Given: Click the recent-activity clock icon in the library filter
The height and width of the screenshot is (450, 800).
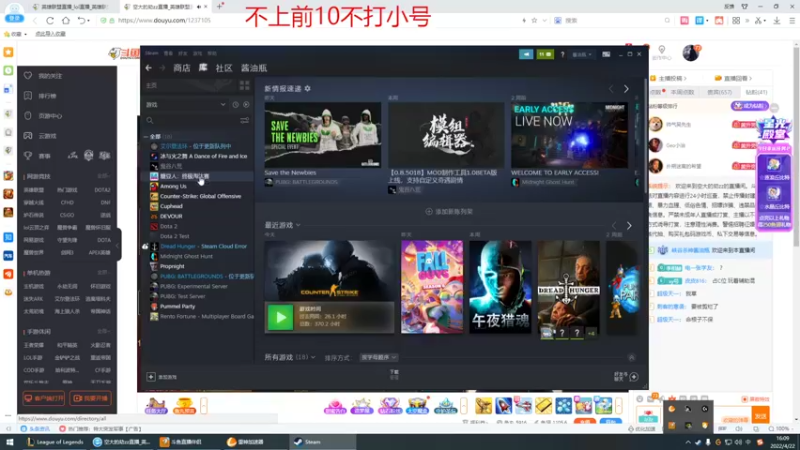Looking at the screenshot, I should pos(235,105).
